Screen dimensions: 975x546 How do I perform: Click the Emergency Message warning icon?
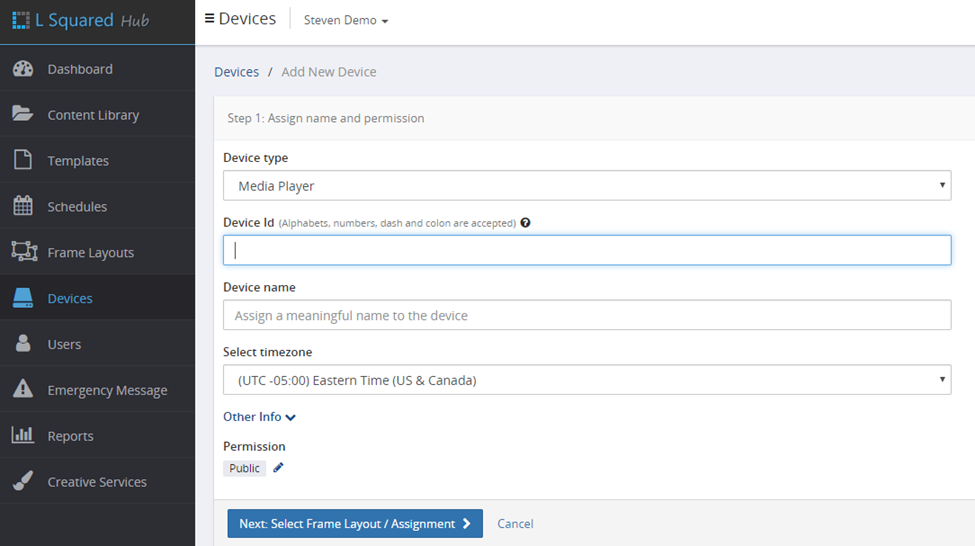point(22,390)
